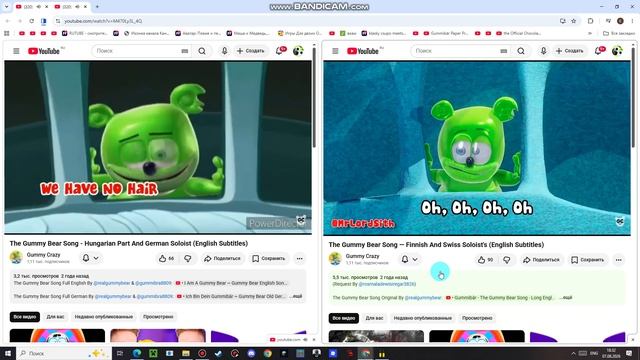640x360 pixels.
Task: Click 'Сохранить' under Hungarian Part video
Action: click(x=269, y=258)
